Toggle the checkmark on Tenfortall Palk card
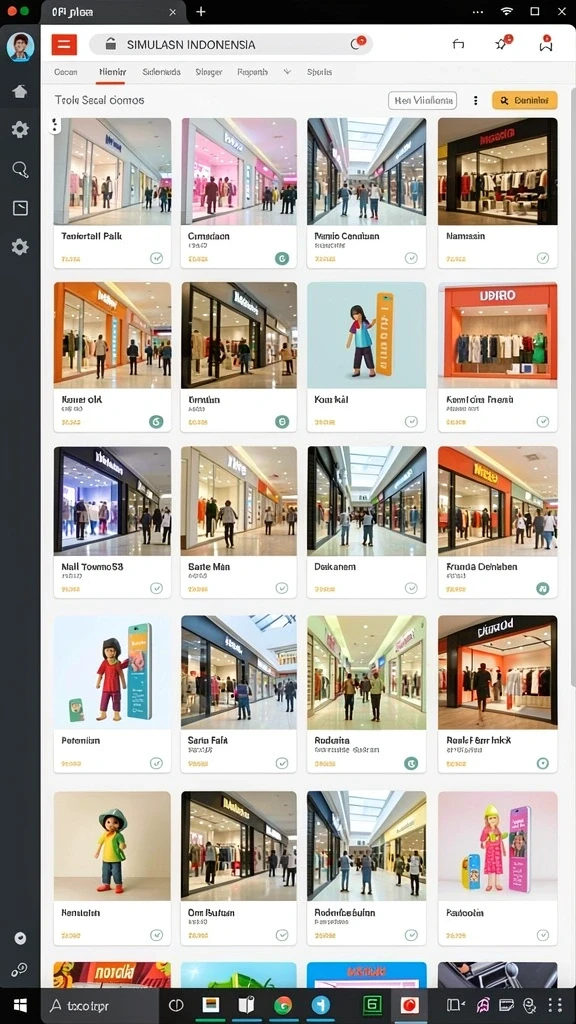This screenshot has width=576, height=1024. pos(156,257)
